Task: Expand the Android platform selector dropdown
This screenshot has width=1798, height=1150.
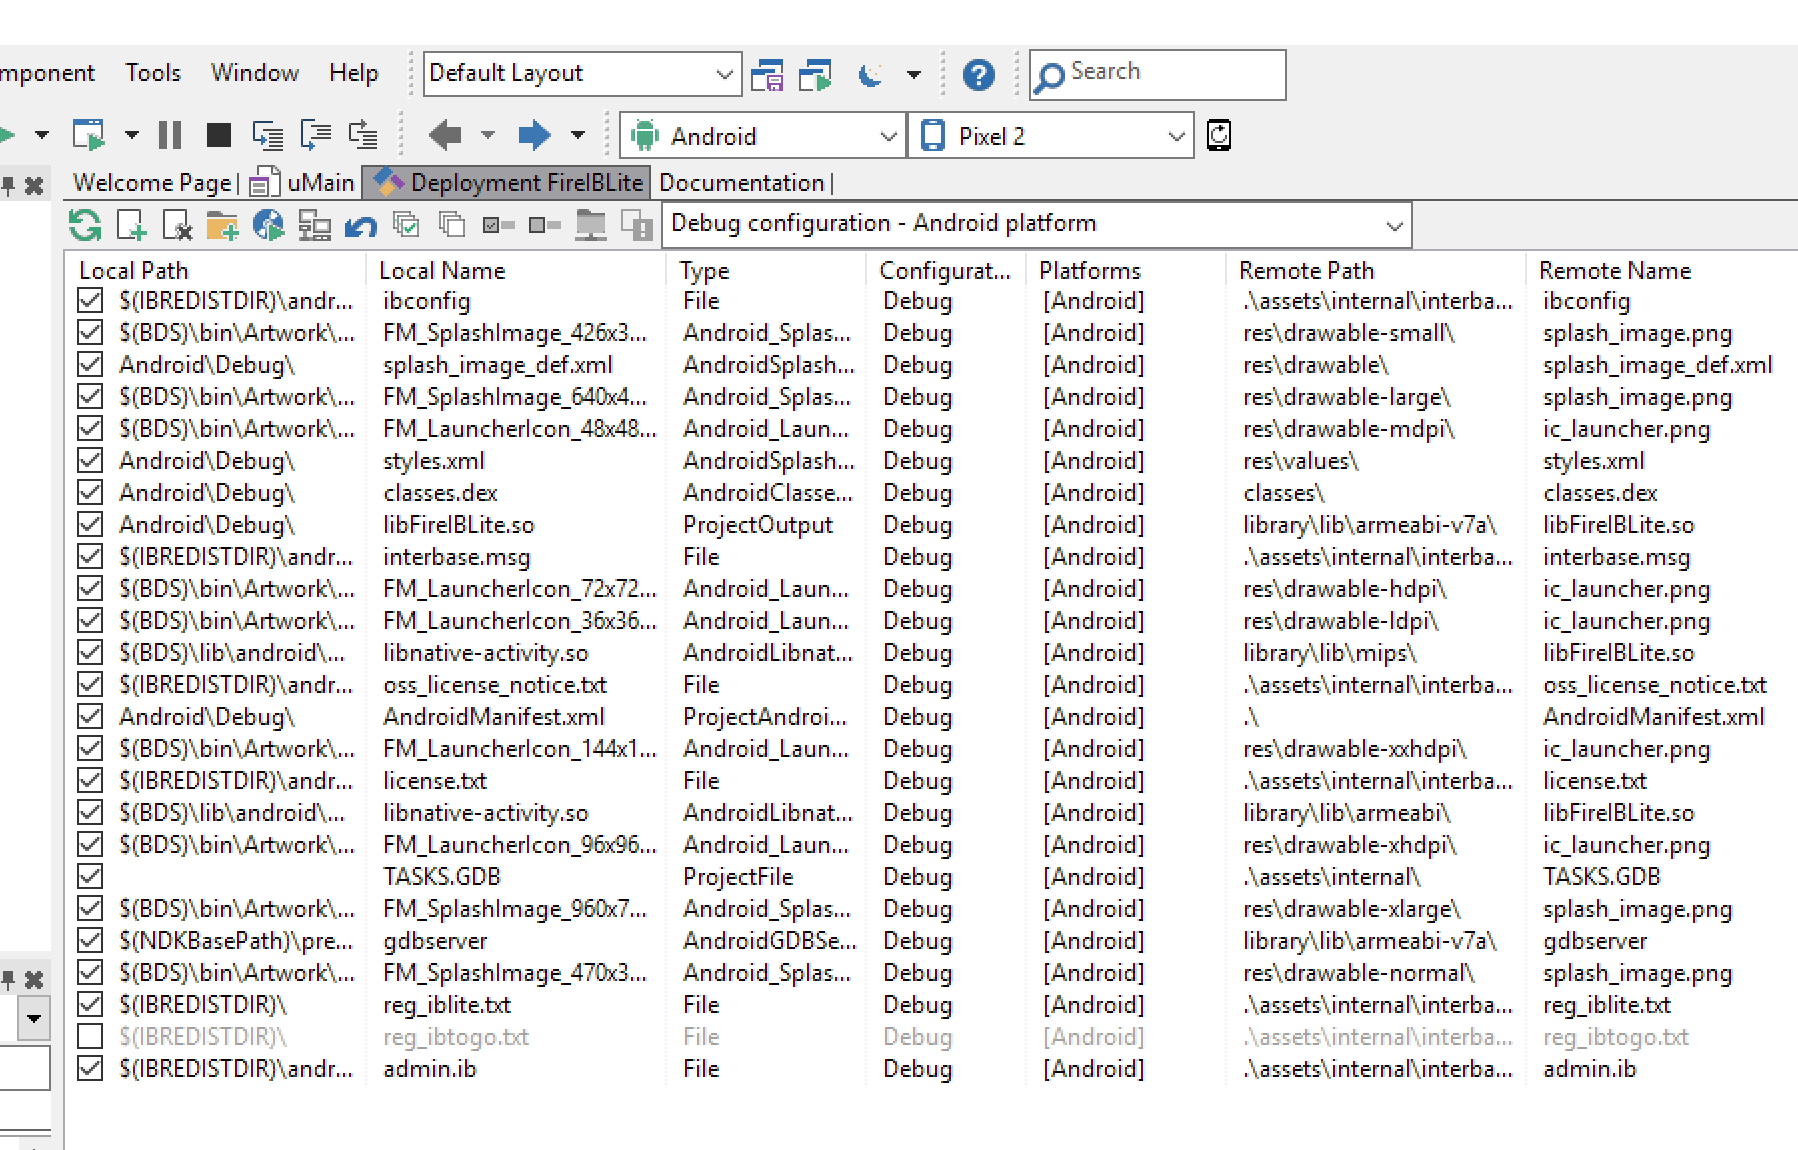Action: [x=762, y=136]
